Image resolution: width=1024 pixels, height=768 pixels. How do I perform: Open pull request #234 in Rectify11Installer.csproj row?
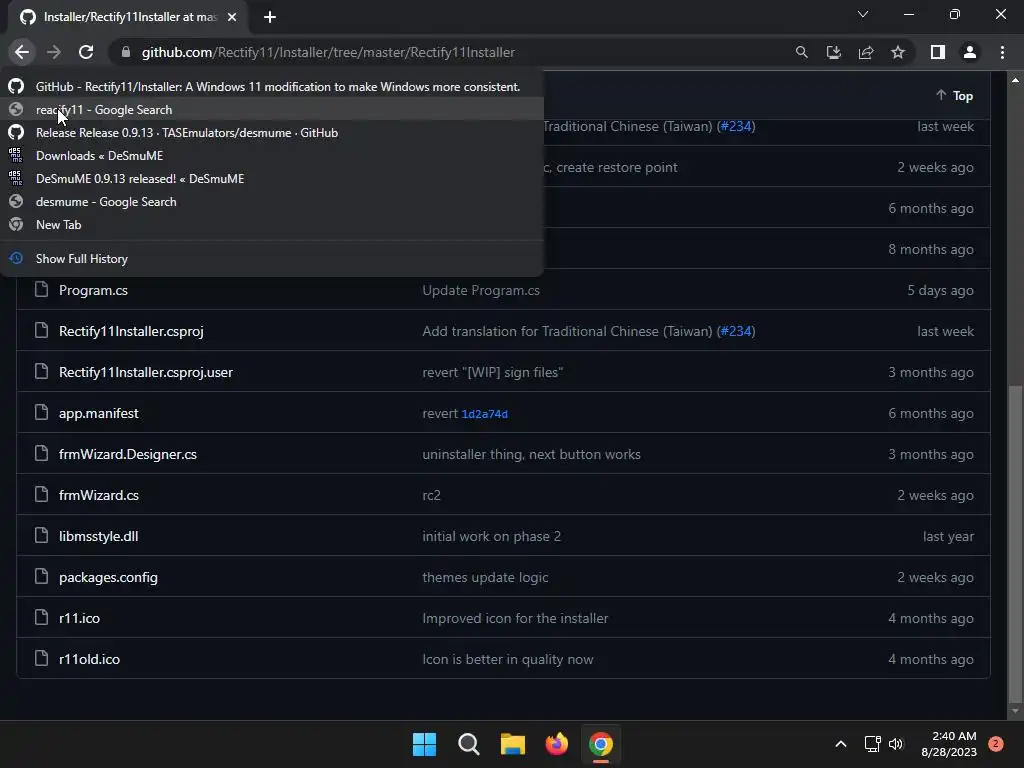[x=736, y=331]
